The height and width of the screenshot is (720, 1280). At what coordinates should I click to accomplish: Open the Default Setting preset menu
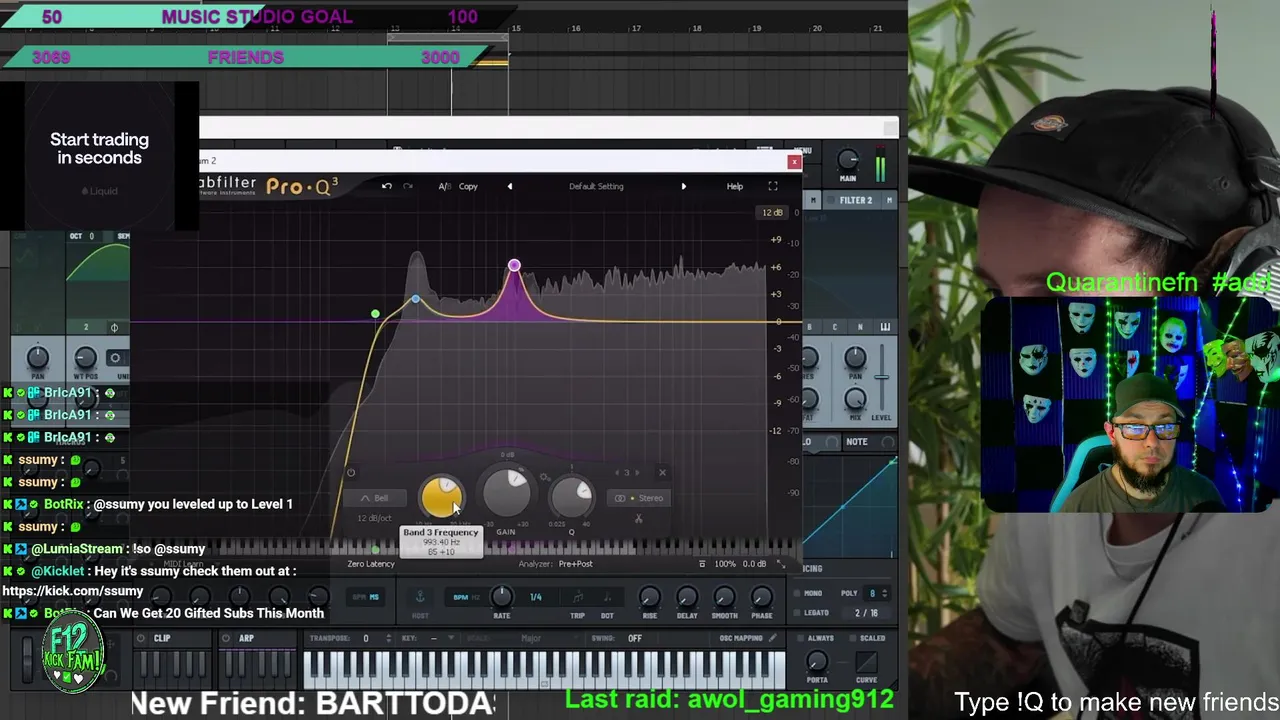(x=596, y=186)
